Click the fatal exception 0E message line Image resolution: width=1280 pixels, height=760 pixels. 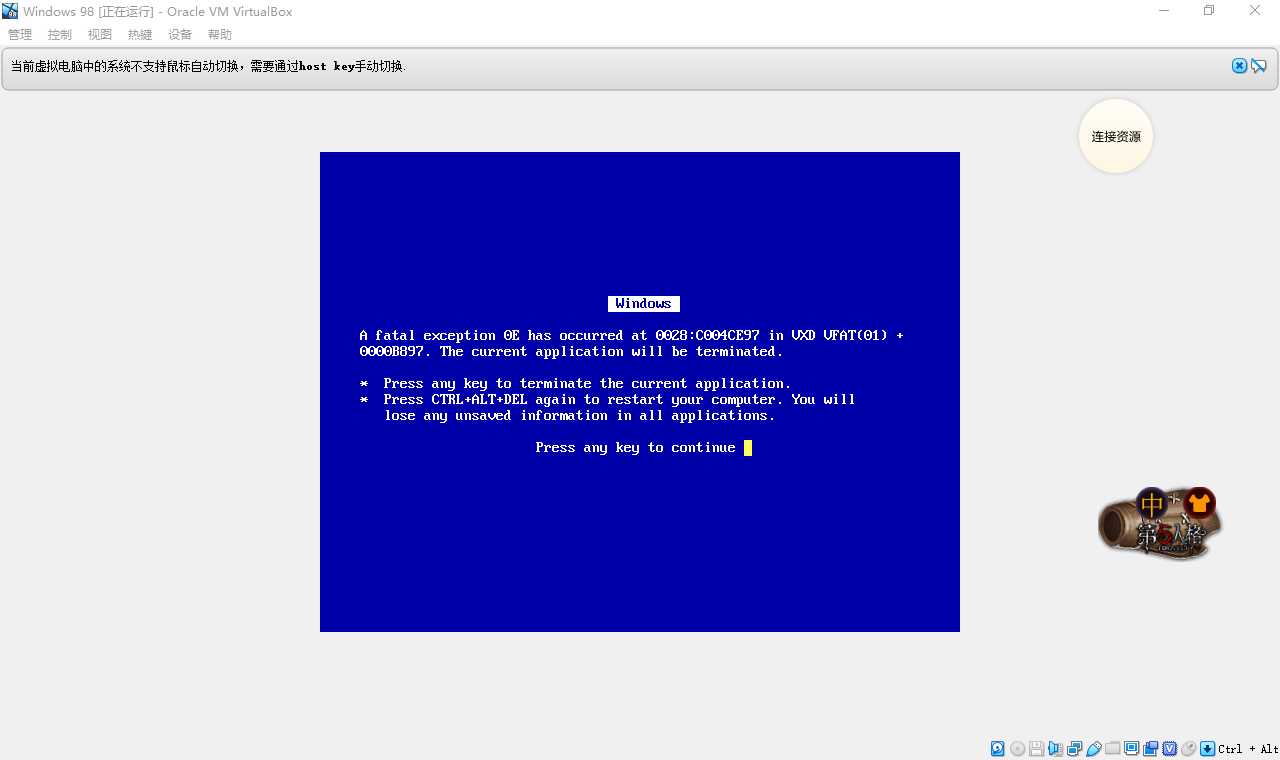(x=632, y=336)
